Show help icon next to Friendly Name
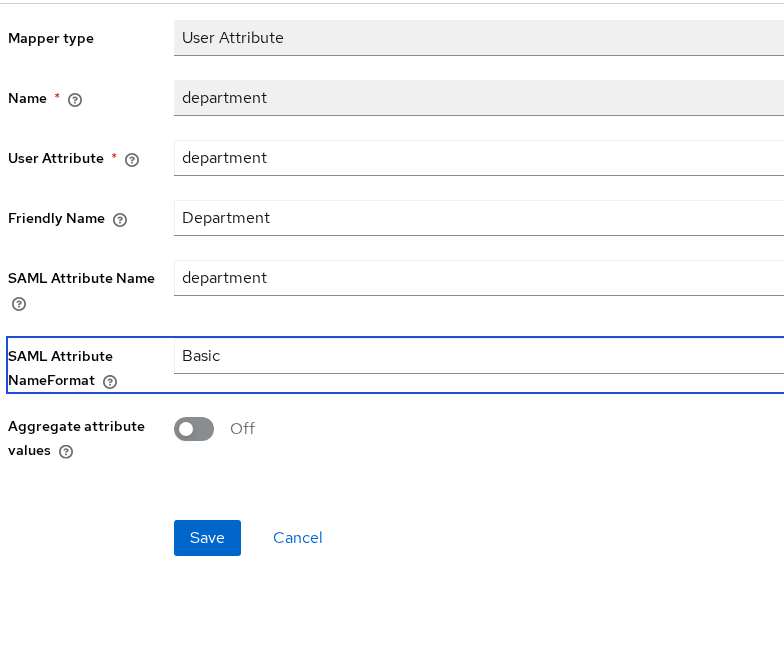This screenshot has height=651, width=784. point(120,220)
